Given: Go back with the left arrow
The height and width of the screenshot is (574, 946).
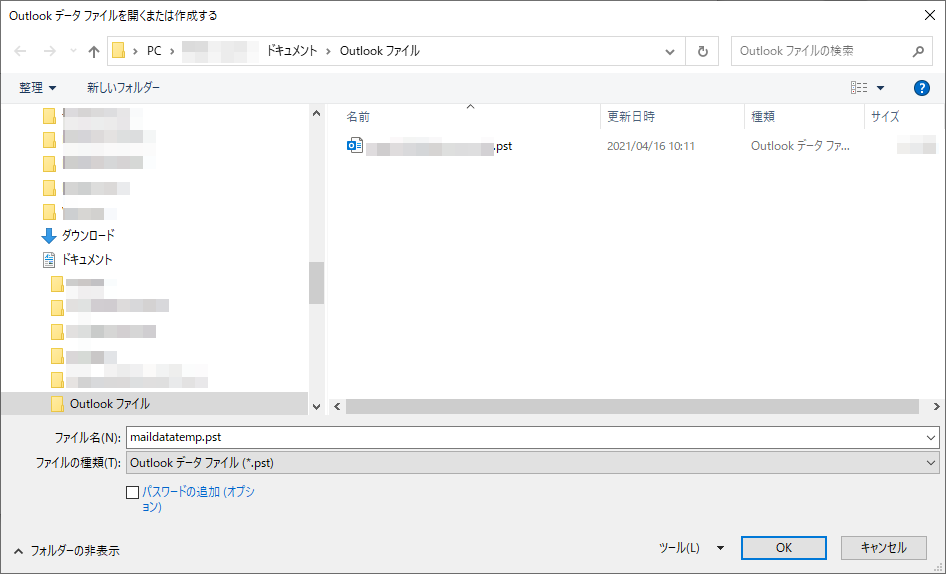Looking at the screenshot, I should pos(20,51).
